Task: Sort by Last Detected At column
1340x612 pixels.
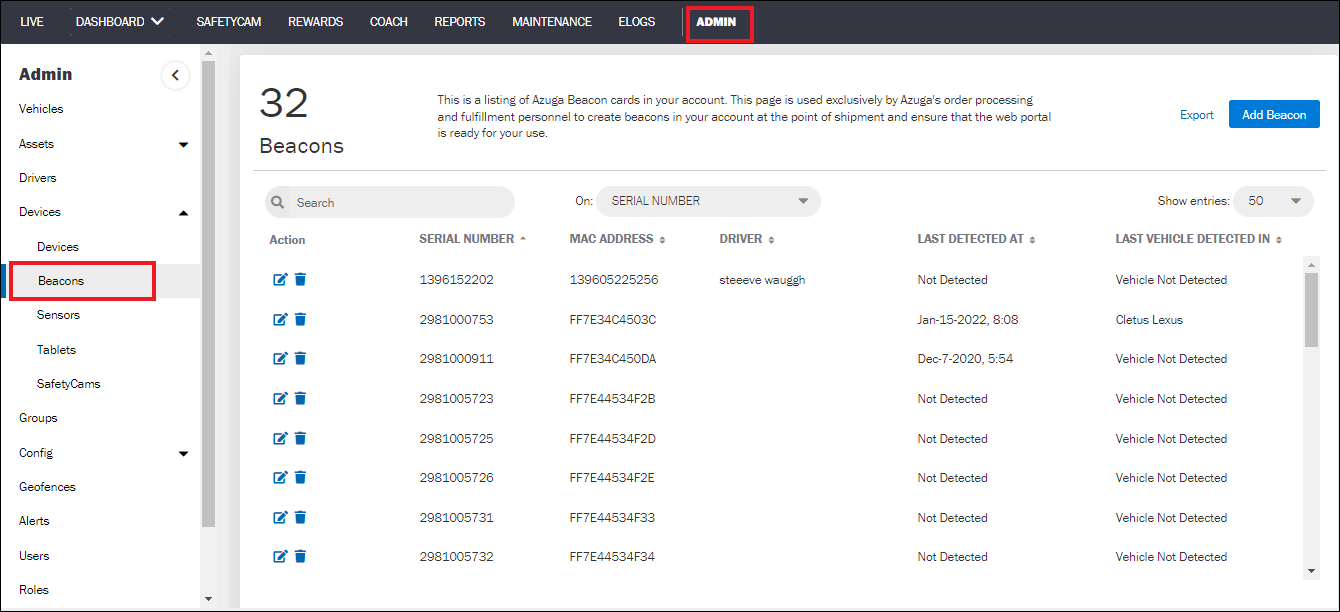Action: click(x=976, y=239)
